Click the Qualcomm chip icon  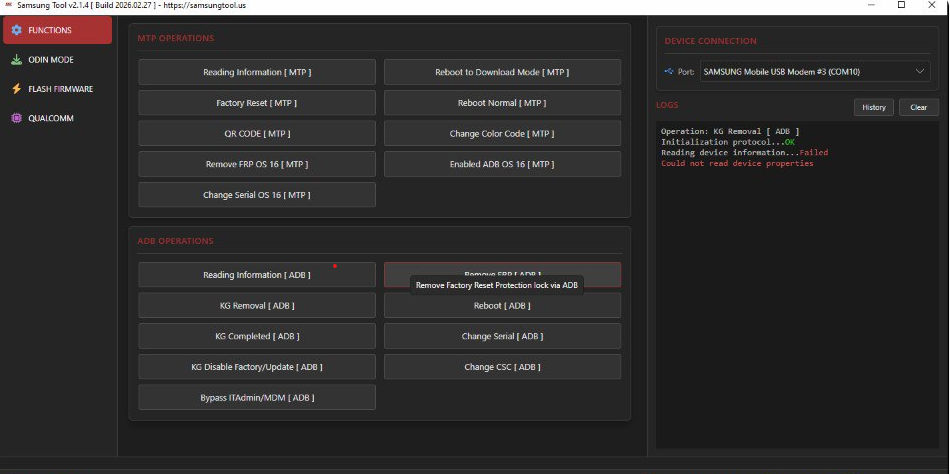[x=16, y=118]
